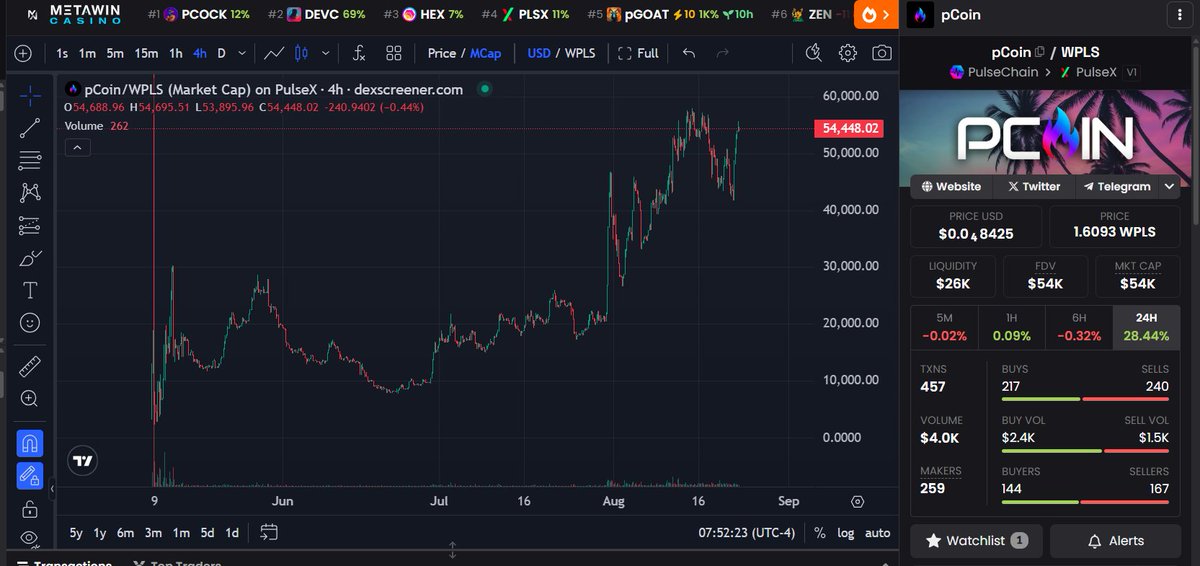Screen dimensions: 1200x566
Task: Select the 15m timeframe
Action: (146, 53)
